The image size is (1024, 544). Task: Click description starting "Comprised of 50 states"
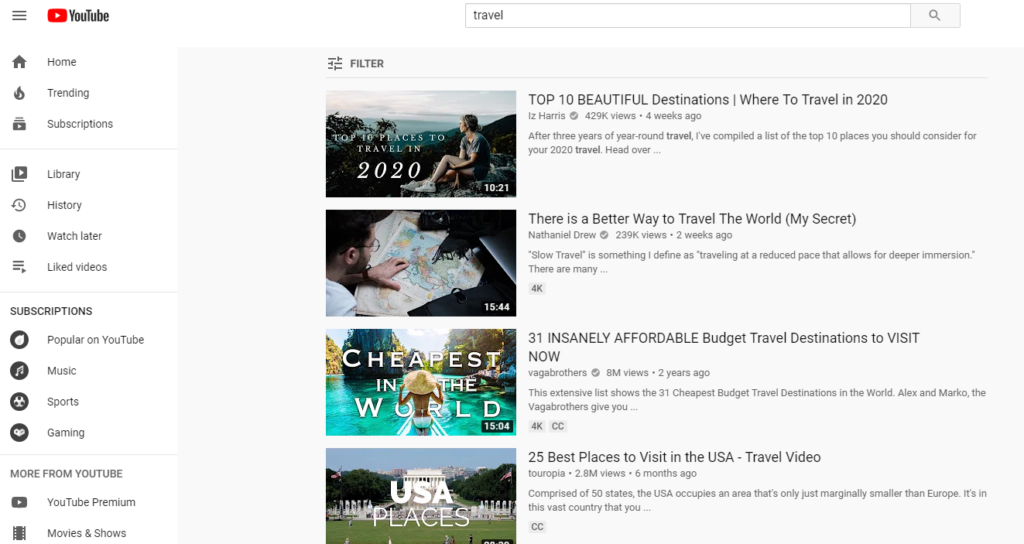pos(758,500)
